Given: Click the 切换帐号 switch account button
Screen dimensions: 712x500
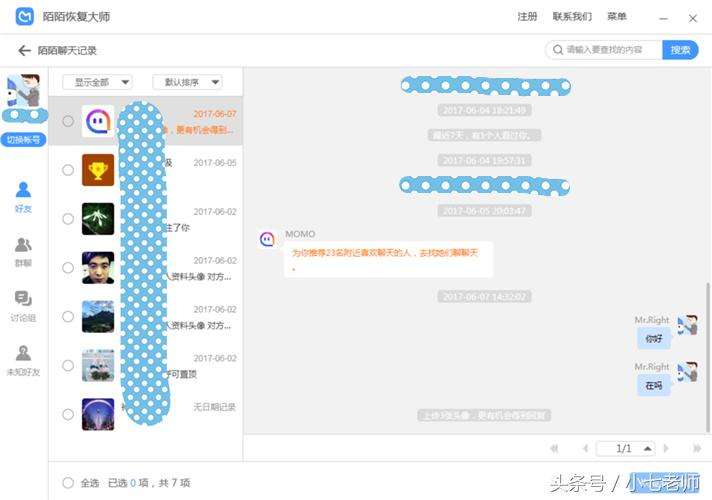Looking at the screenshot, I should tap(24, 139).
